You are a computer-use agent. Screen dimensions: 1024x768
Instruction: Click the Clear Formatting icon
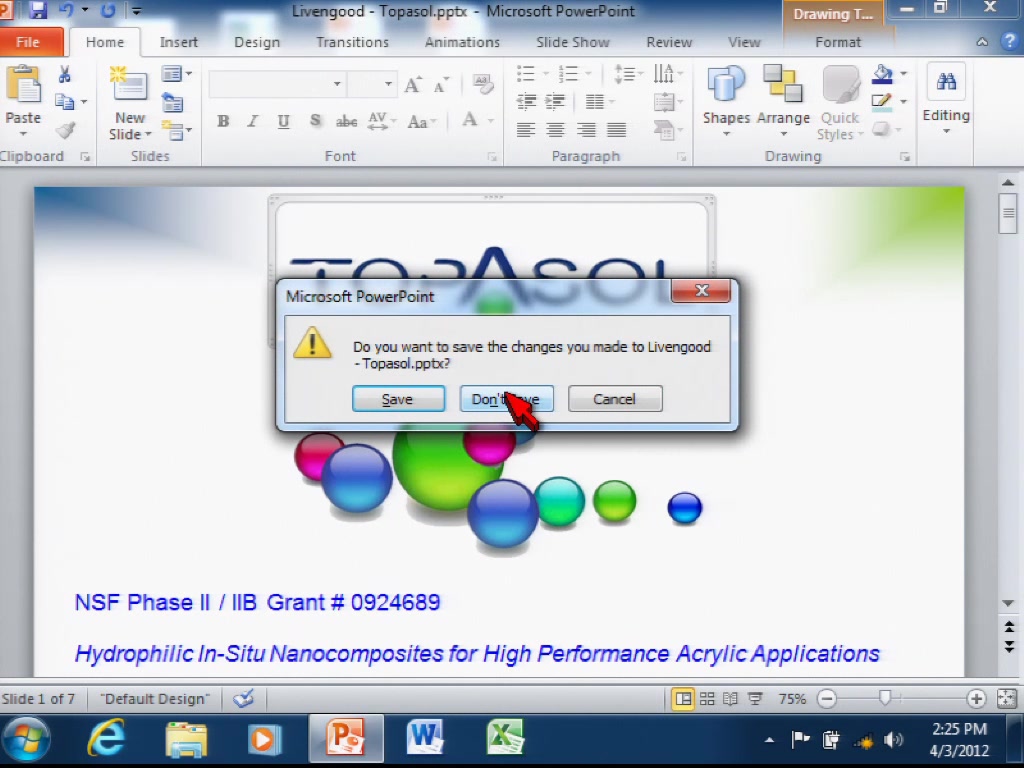483,84
